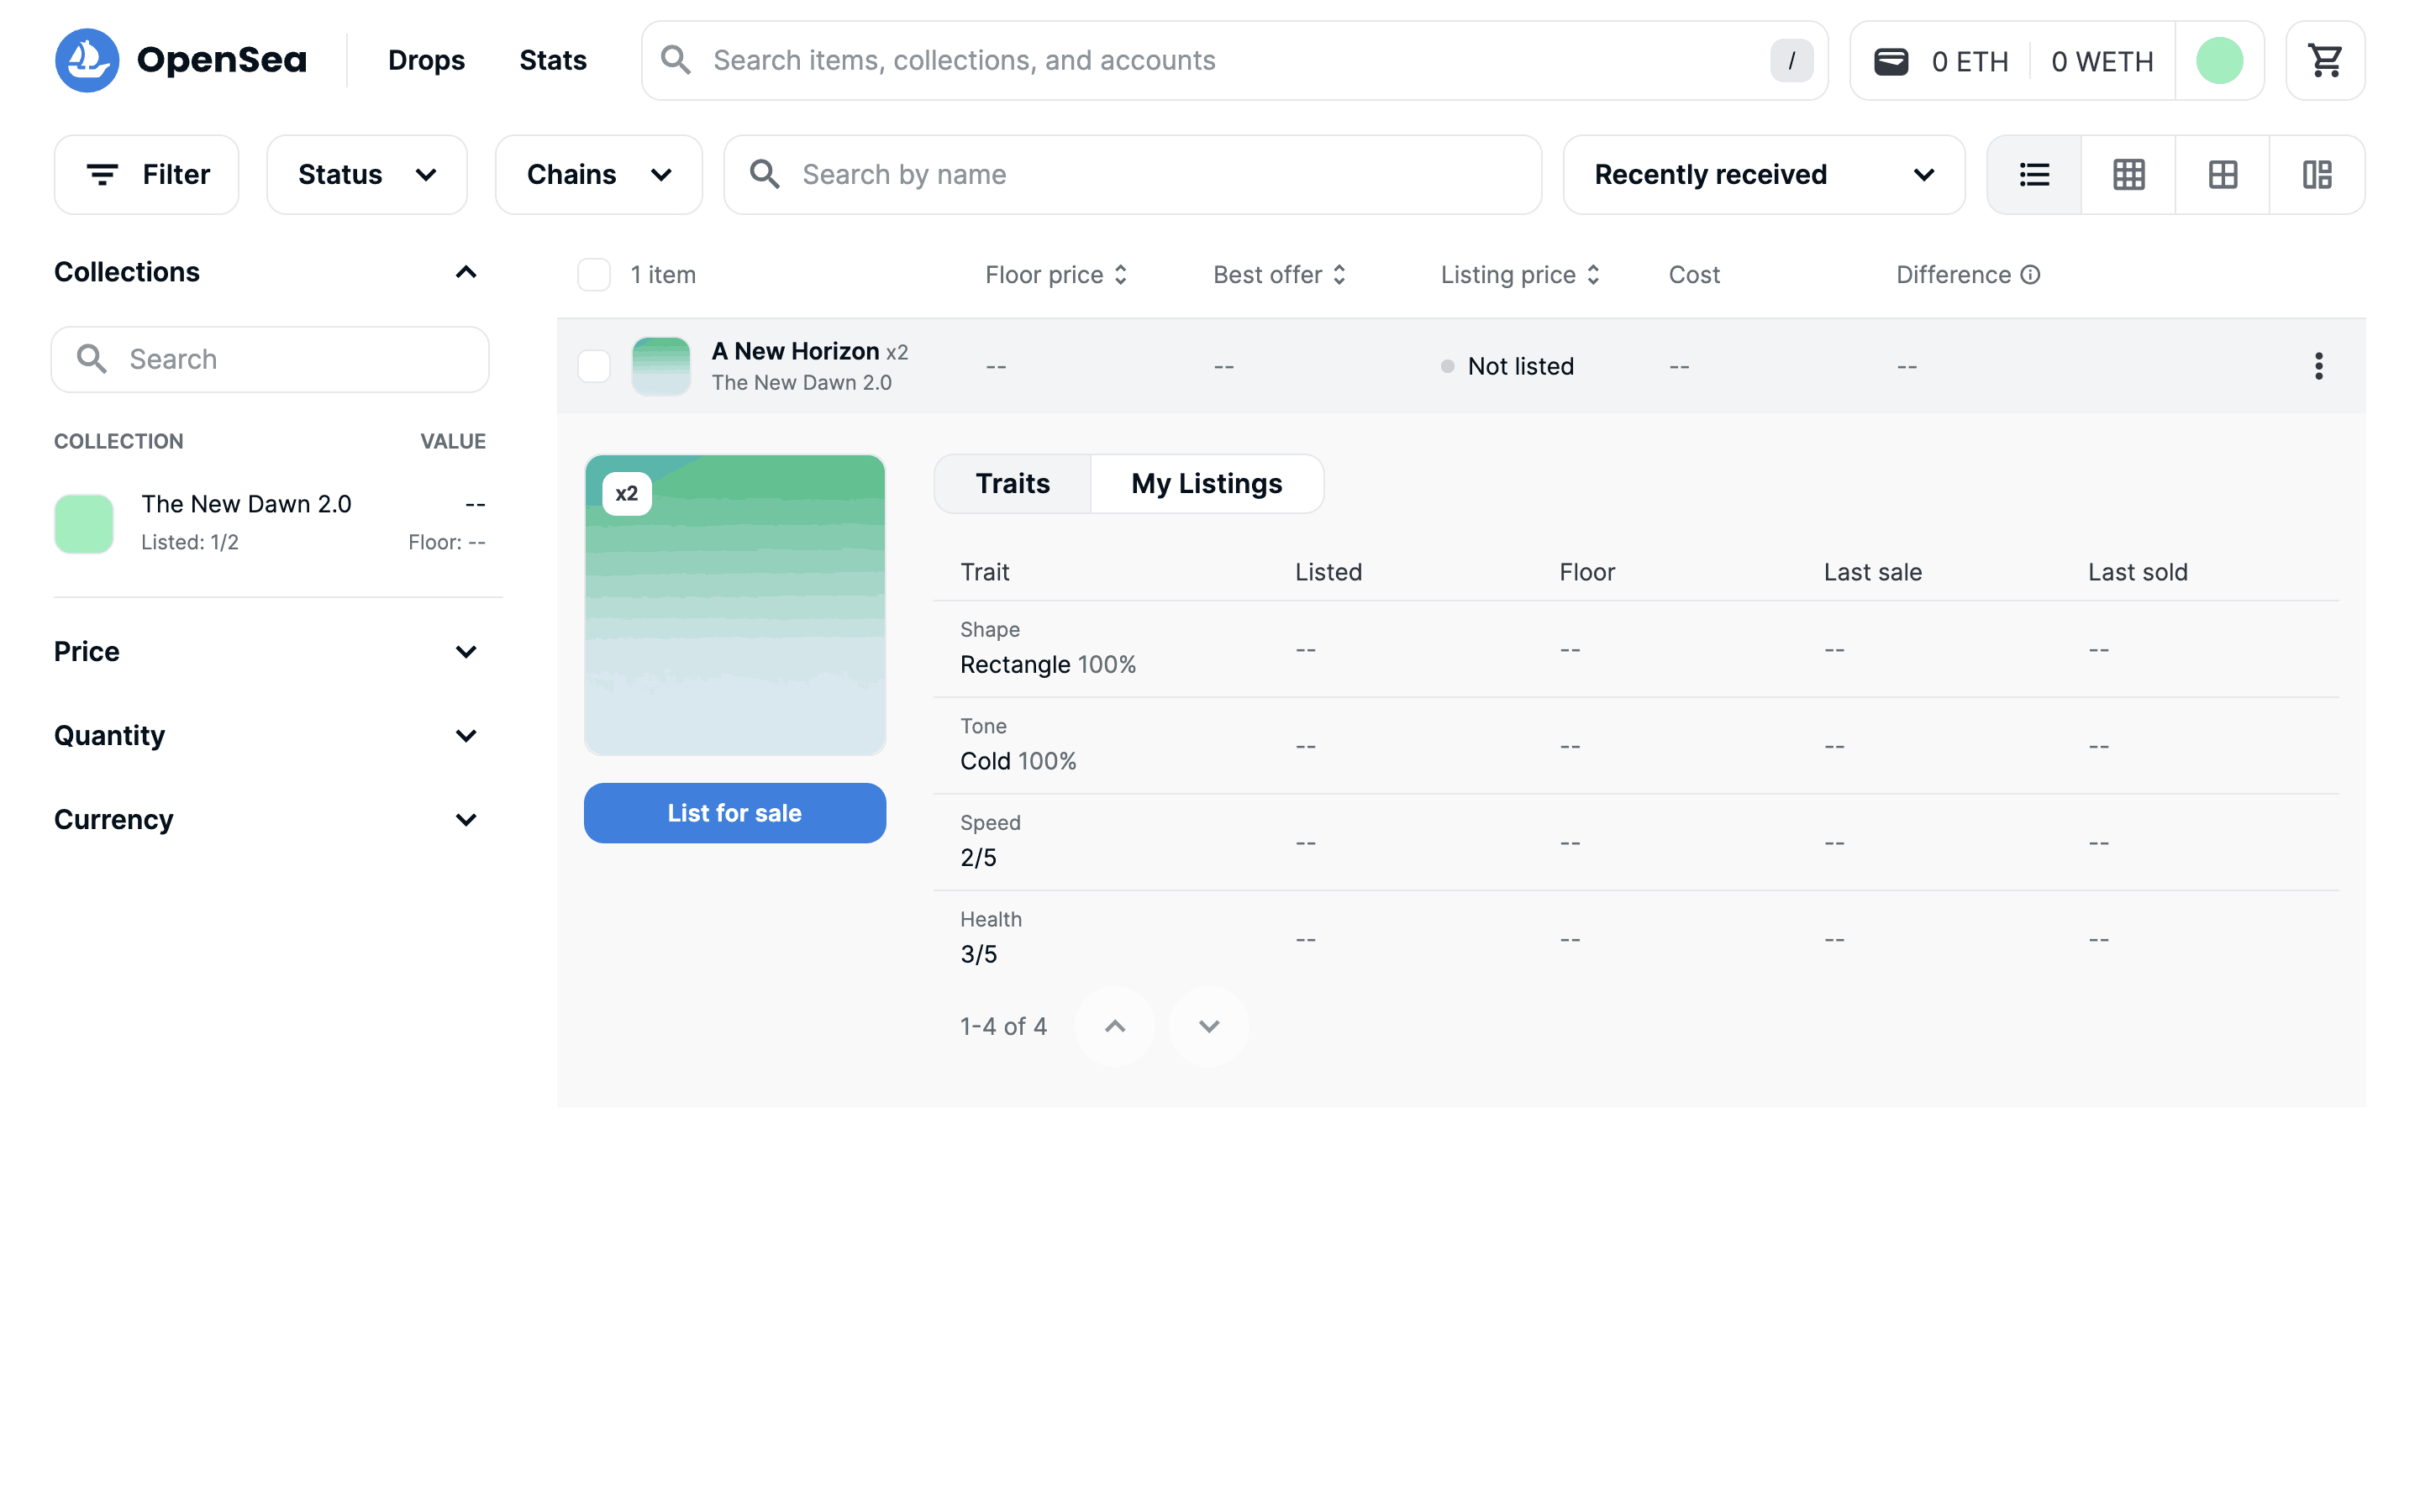Viewport: 2420px width, 1512px height.
Task: Click the Filter button
Action: coord(147,175)
